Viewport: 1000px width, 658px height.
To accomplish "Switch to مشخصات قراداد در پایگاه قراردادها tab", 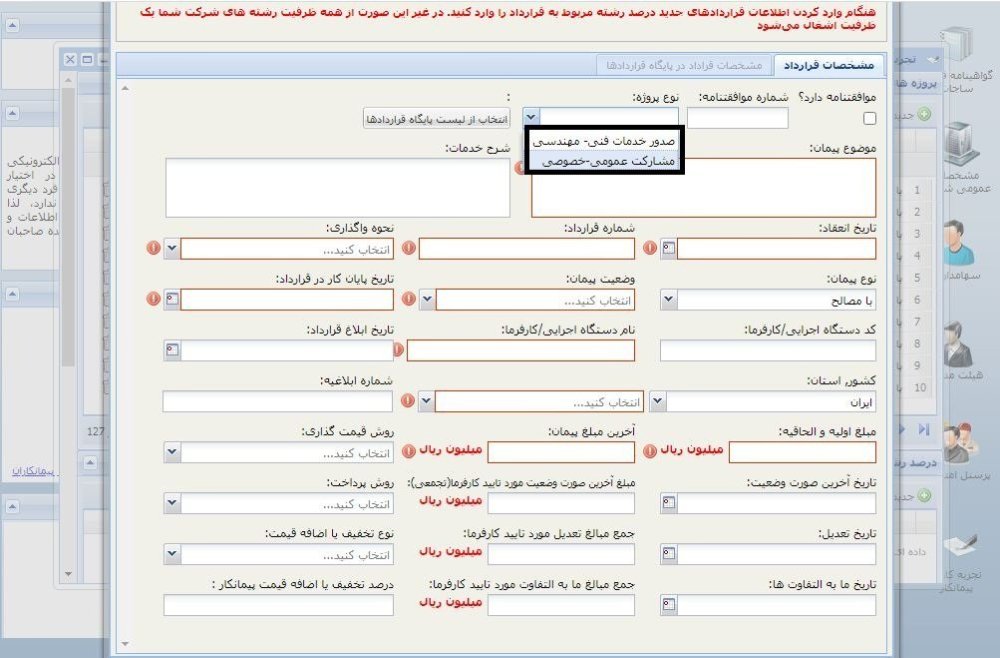I will [684, 65].
